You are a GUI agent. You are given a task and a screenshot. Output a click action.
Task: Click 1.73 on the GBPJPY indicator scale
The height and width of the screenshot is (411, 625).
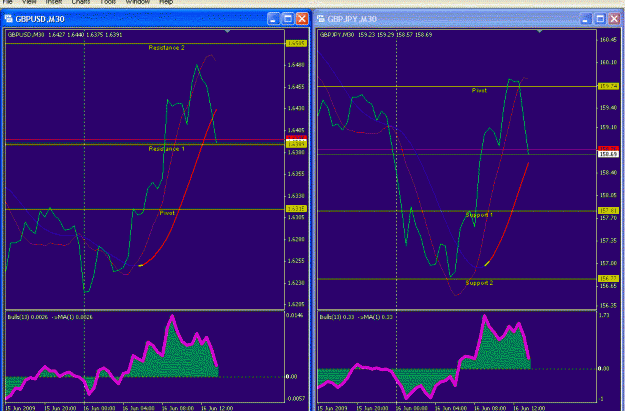tap(604, 315)
